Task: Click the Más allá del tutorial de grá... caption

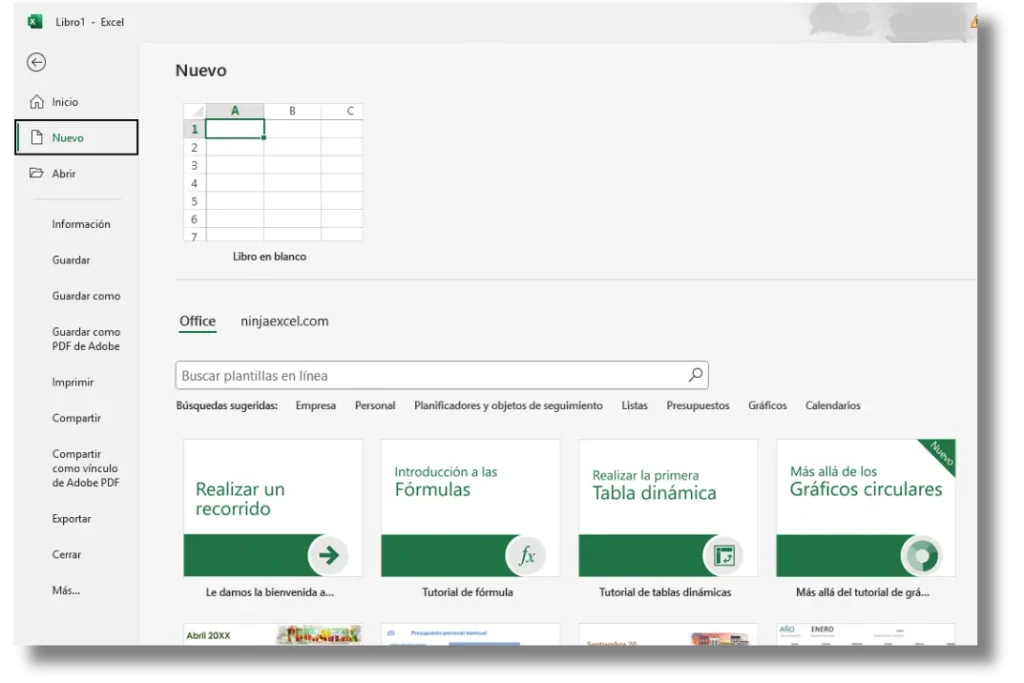Action: (863, 592)
